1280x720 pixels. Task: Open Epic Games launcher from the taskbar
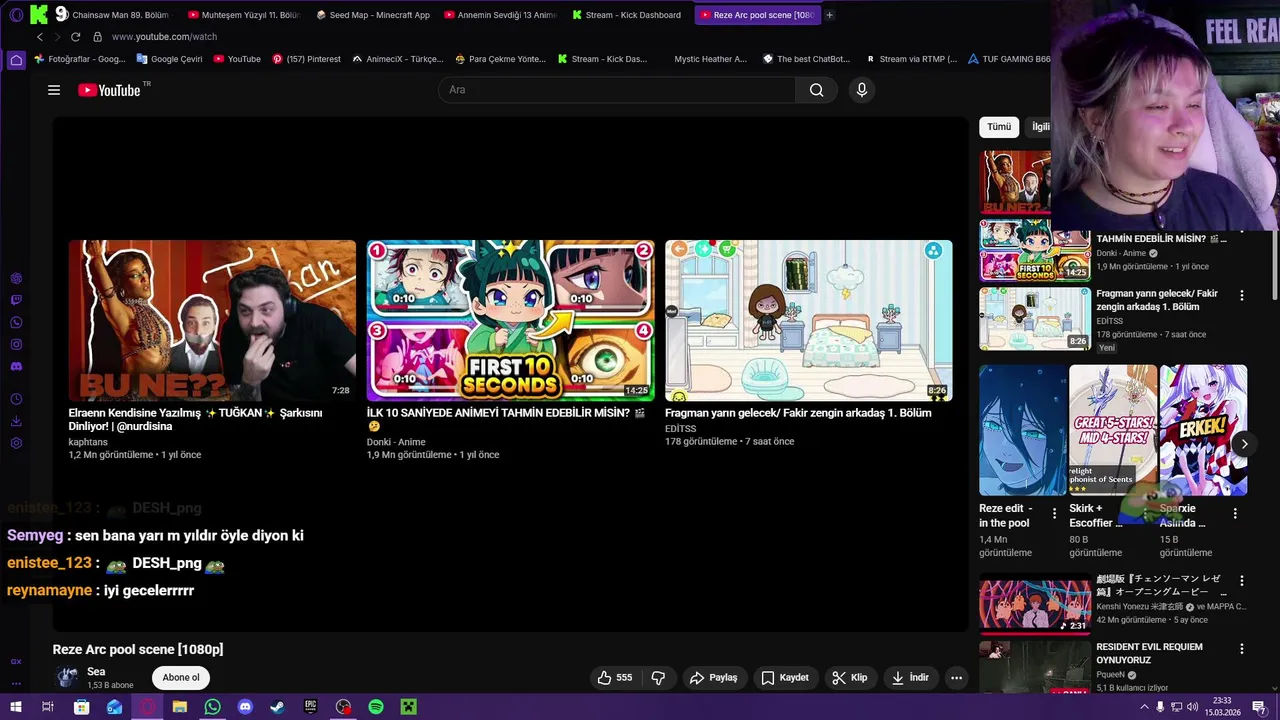(310, 707)
